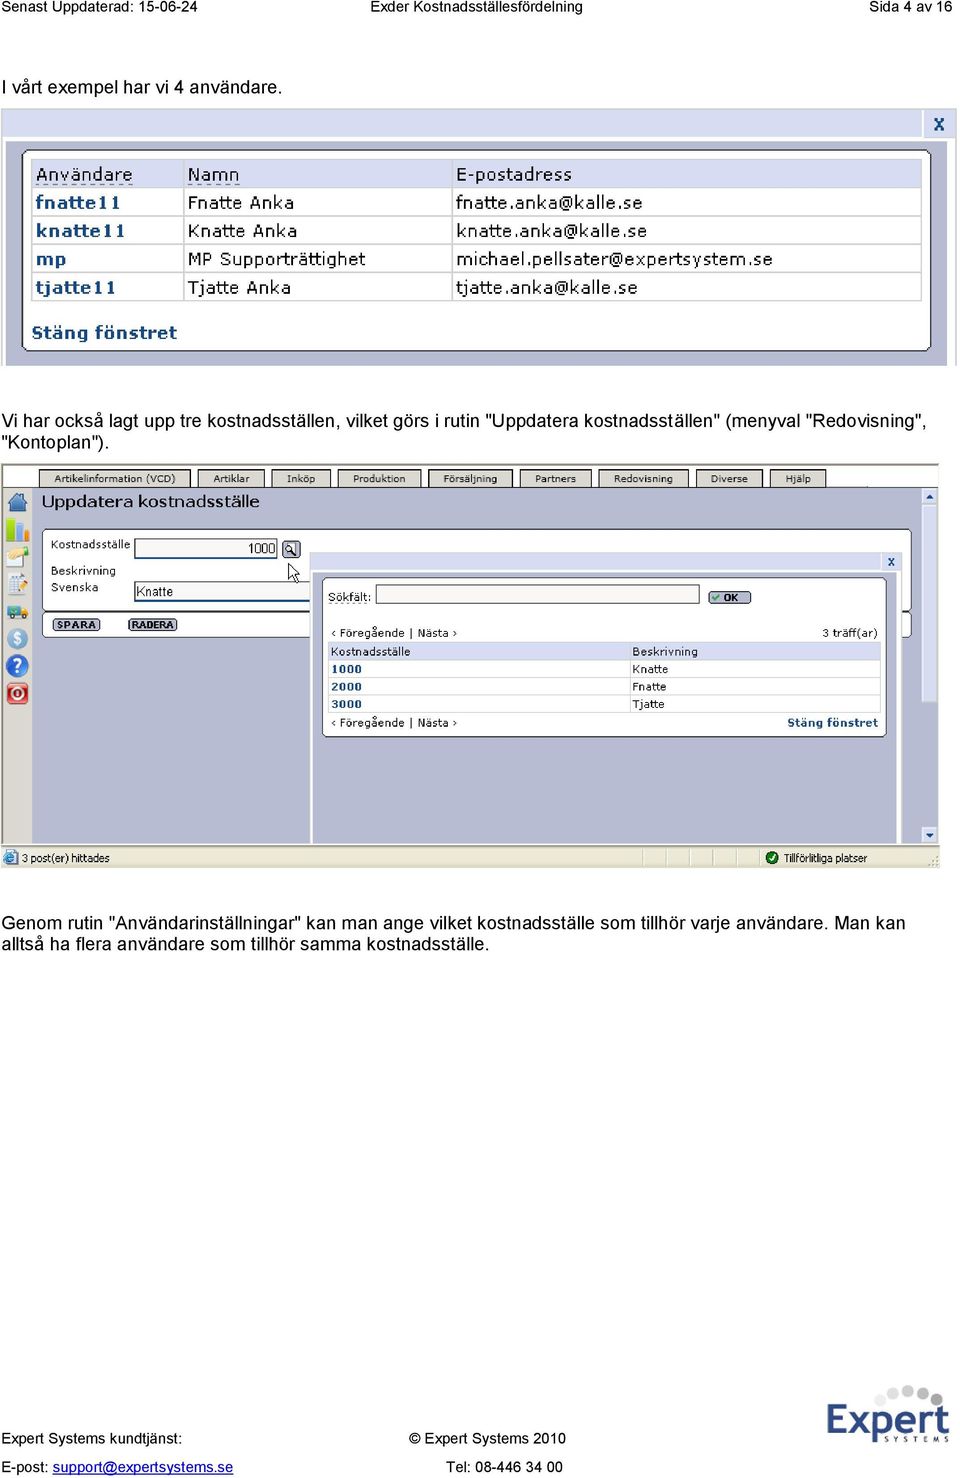Screen dimensions: 960x1478
Task: Click the bottom 'Föregående' pagination link
Action: click(x=368, y=723)
